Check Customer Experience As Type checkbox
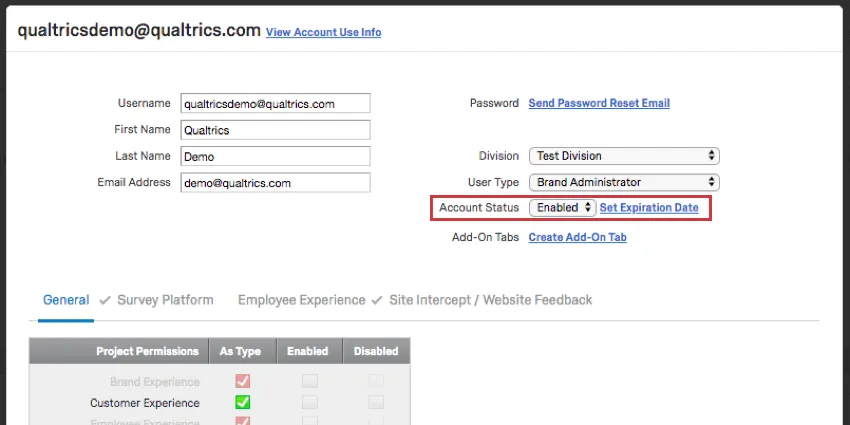The image size is (850, 425). click(242, 403)
